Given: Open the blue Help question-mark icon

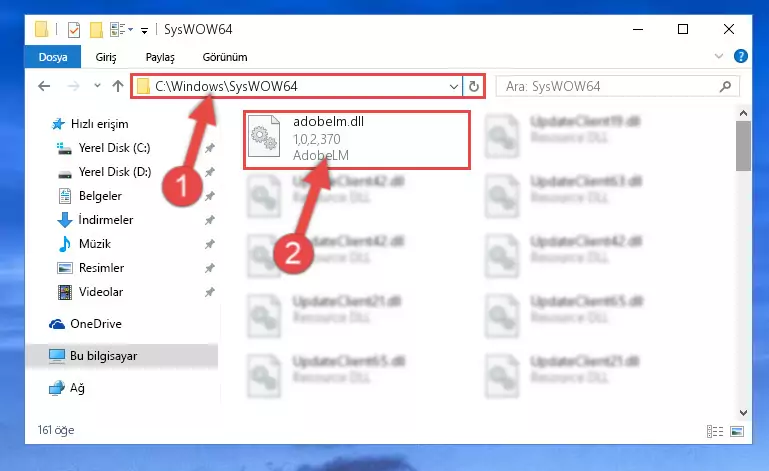Looking at the screenshot, I should [x=741, y=56].
